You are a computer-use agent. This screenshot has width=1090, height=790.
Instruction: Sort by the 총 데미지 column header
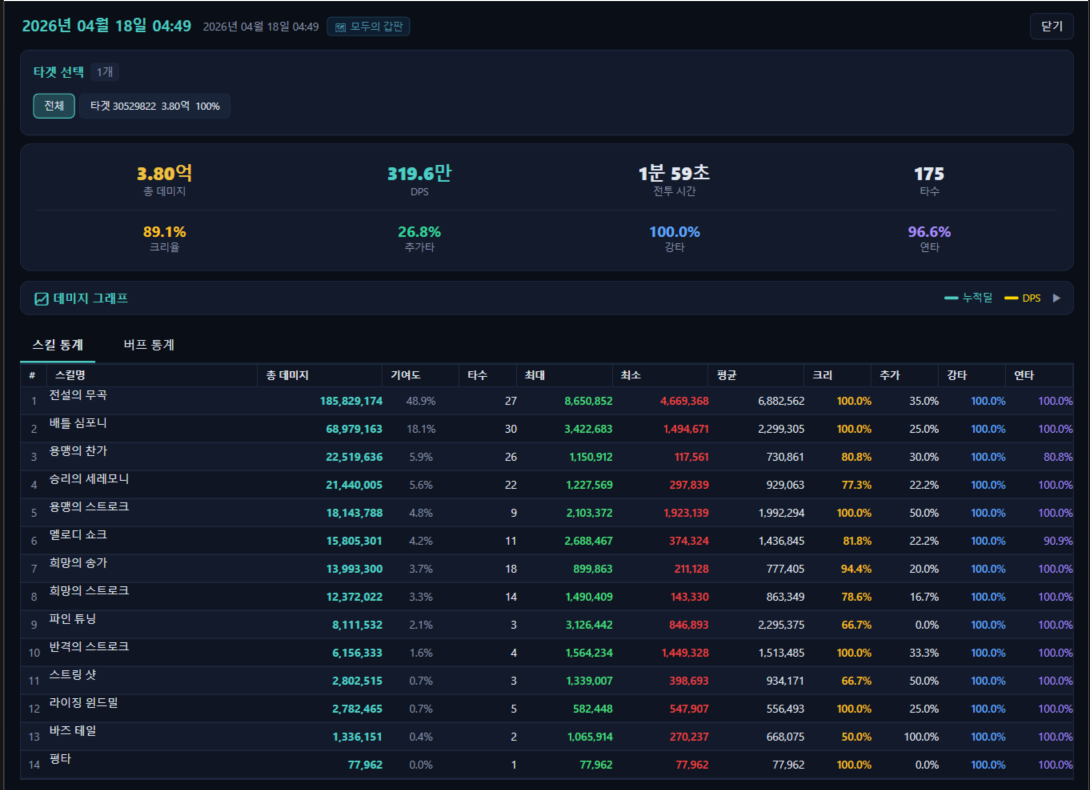[288, 375]
